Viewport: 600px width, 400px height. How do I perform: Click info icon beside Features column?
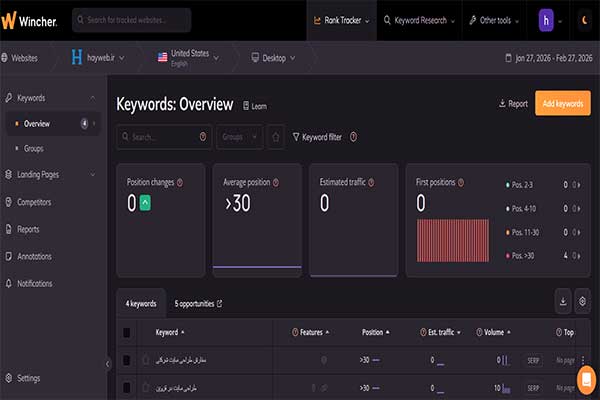(295, 332)
